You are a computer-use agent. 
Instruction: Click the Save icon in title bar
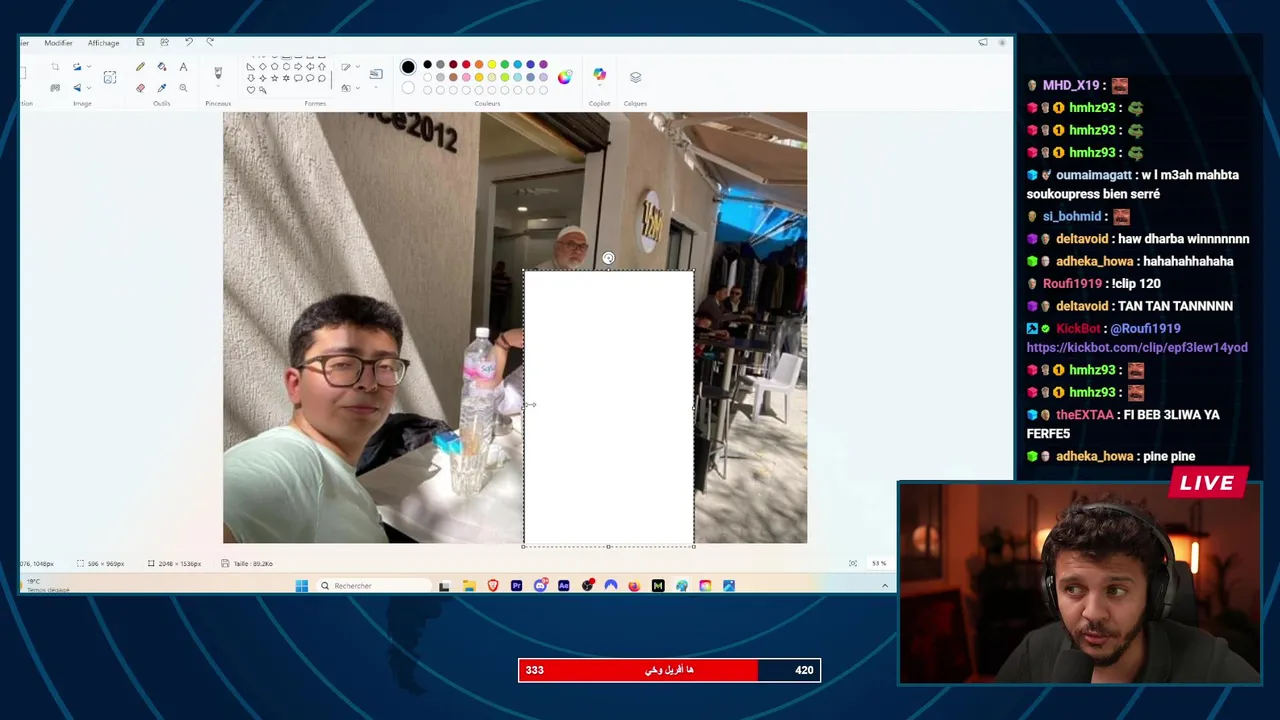(140, 42)
